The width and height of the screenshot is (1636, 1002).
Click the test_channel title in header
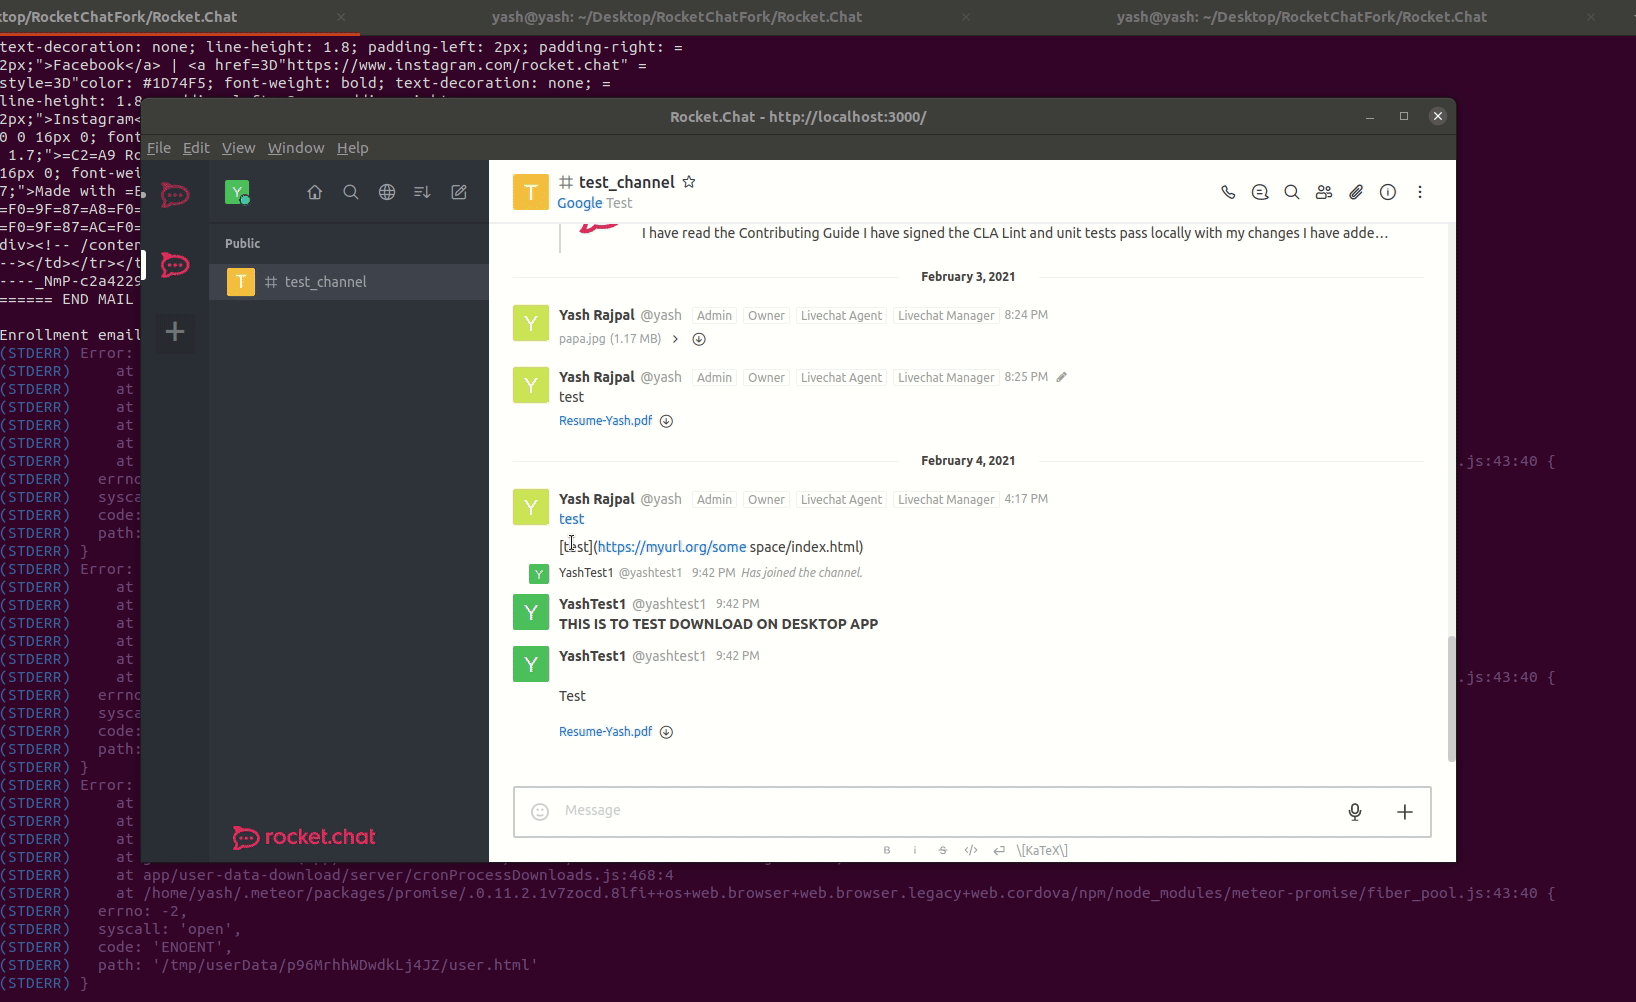tap(626, 182)
